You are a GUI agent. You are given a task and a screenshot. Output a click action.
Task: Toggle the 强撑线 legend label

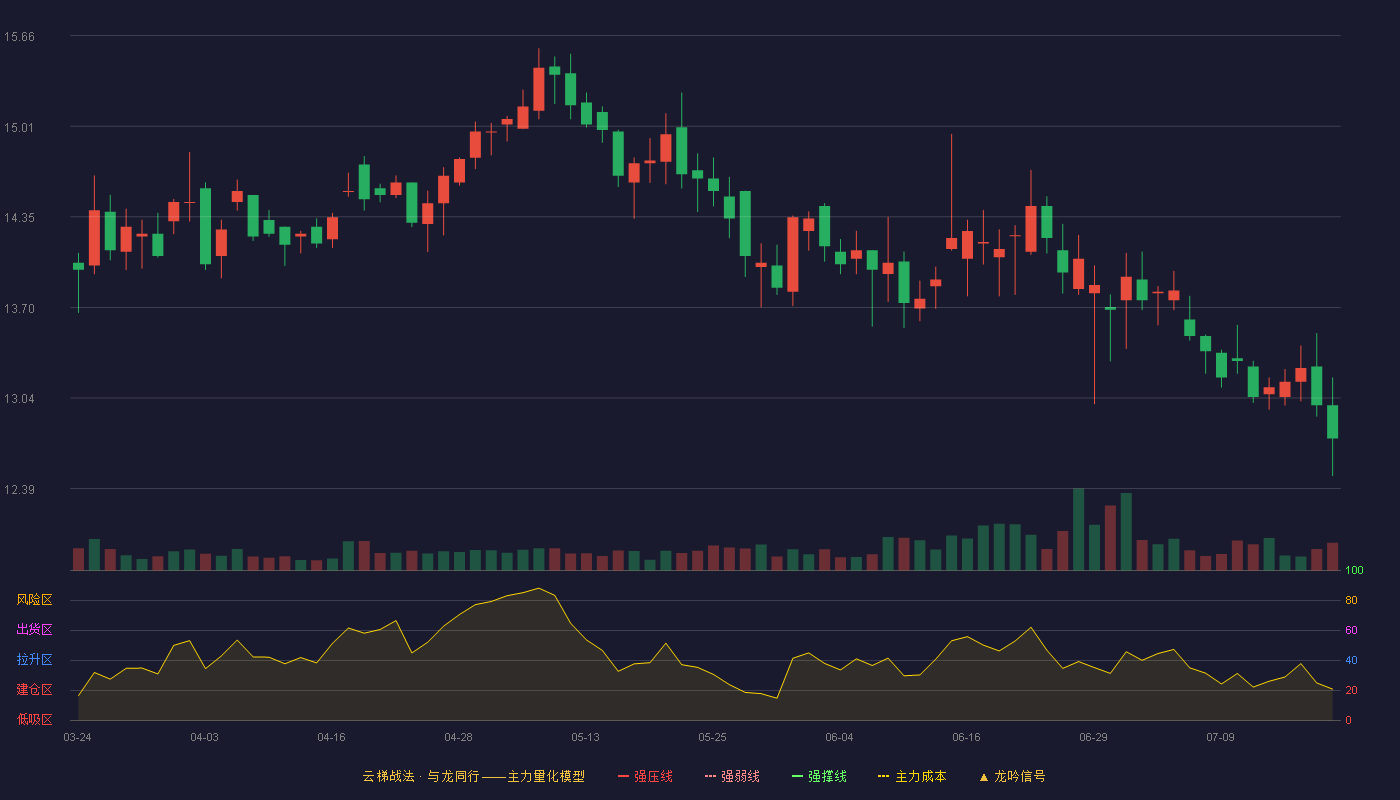click(827, 776)
